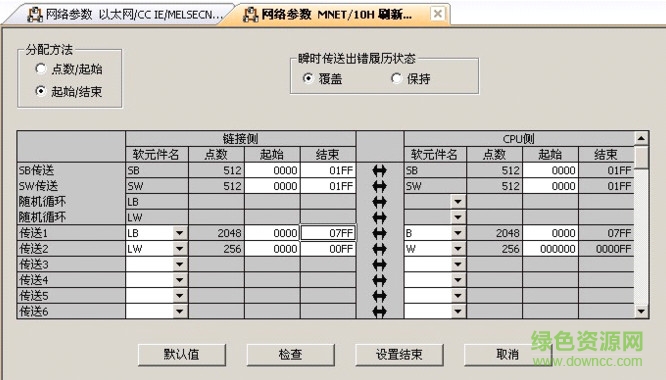The height and width of the screenshot is (380, 666).
Task: Click CPU-side 起始 field of SW row
Action: (x=550, y=186)
